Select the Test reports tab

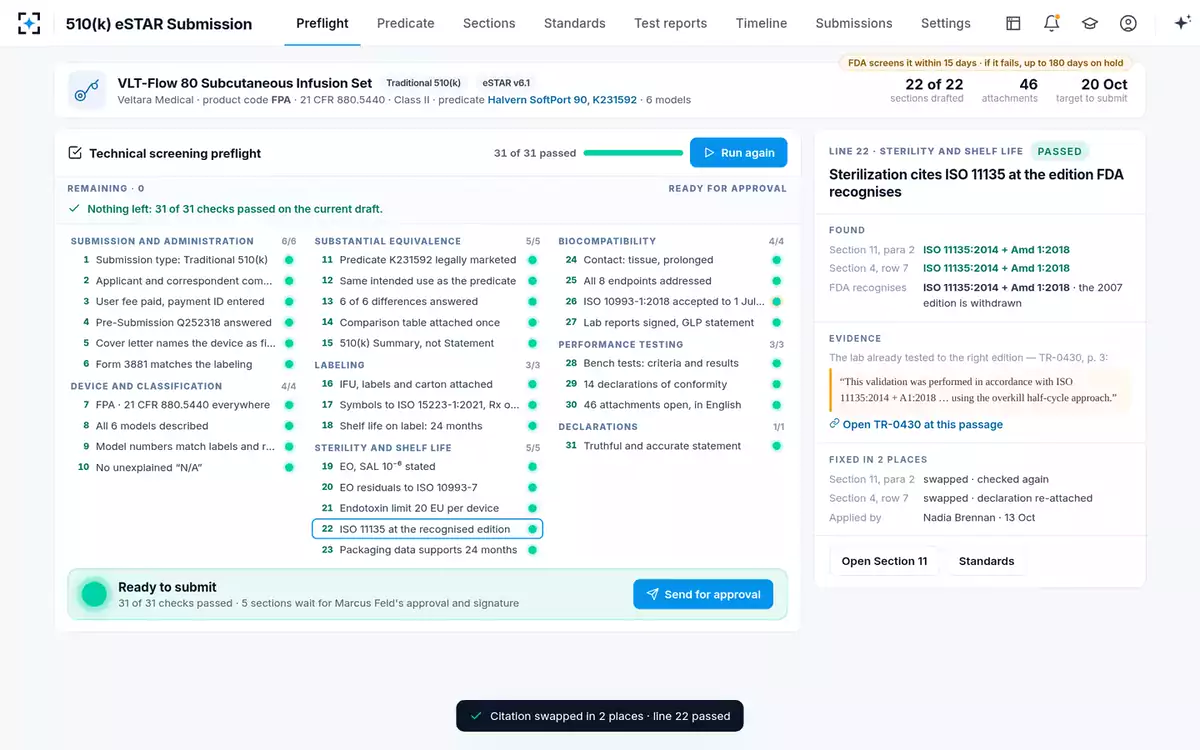click(670, 23)
